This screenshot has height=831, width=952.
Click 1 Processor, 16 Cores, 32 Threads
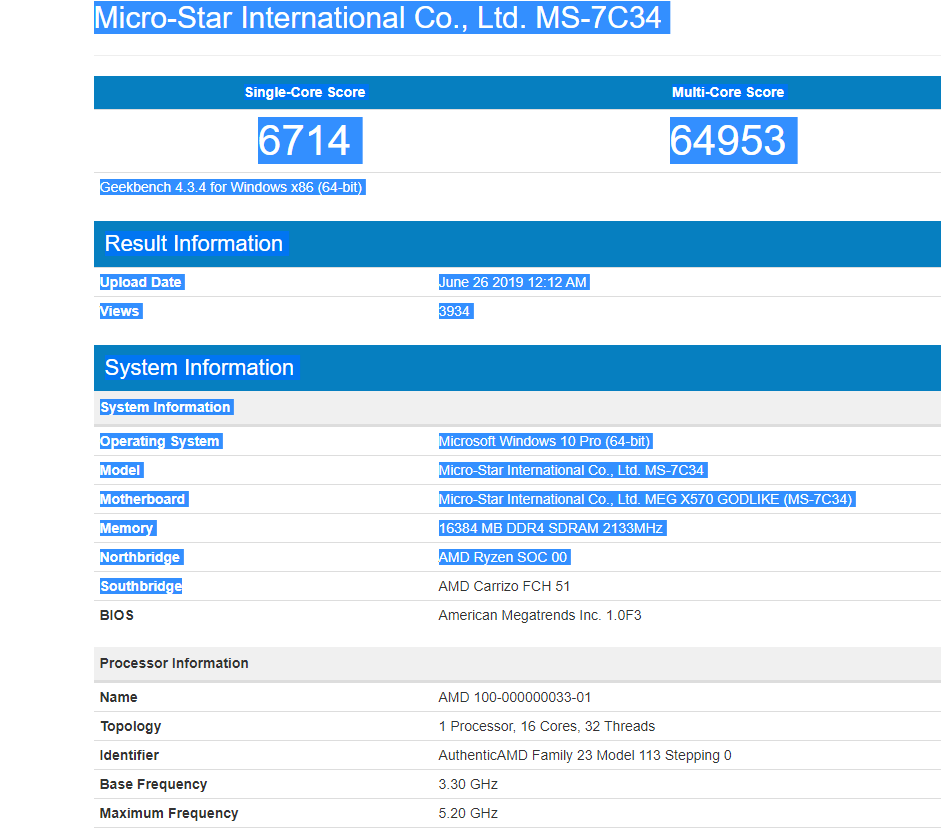pyautogui.click(x=546, y=727)
